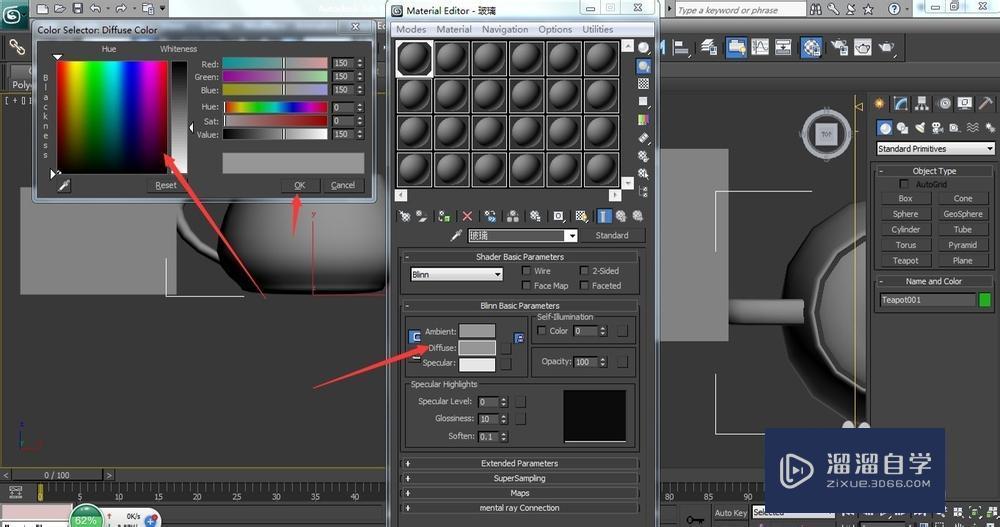Click Hue slider bar in Color Selector
The height and width of the screenshot is (527, 1000).
(276, 107)
